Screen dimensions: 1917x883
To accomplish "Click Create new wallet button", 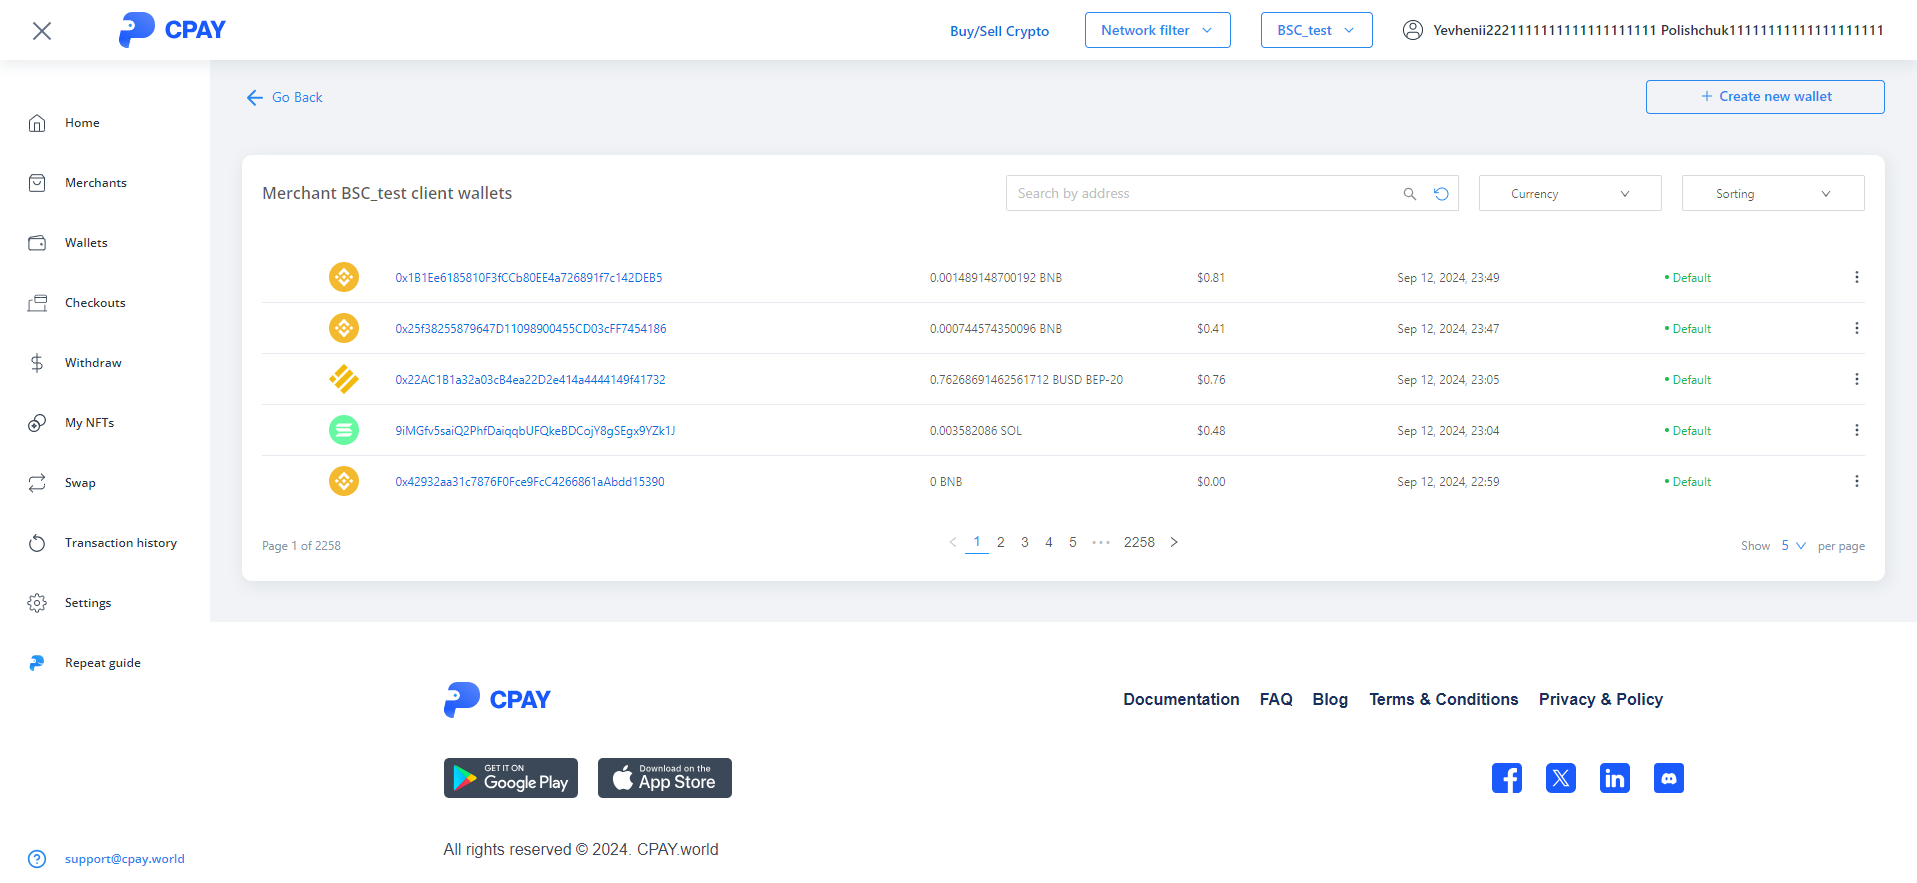I will tap(1764, 97).
